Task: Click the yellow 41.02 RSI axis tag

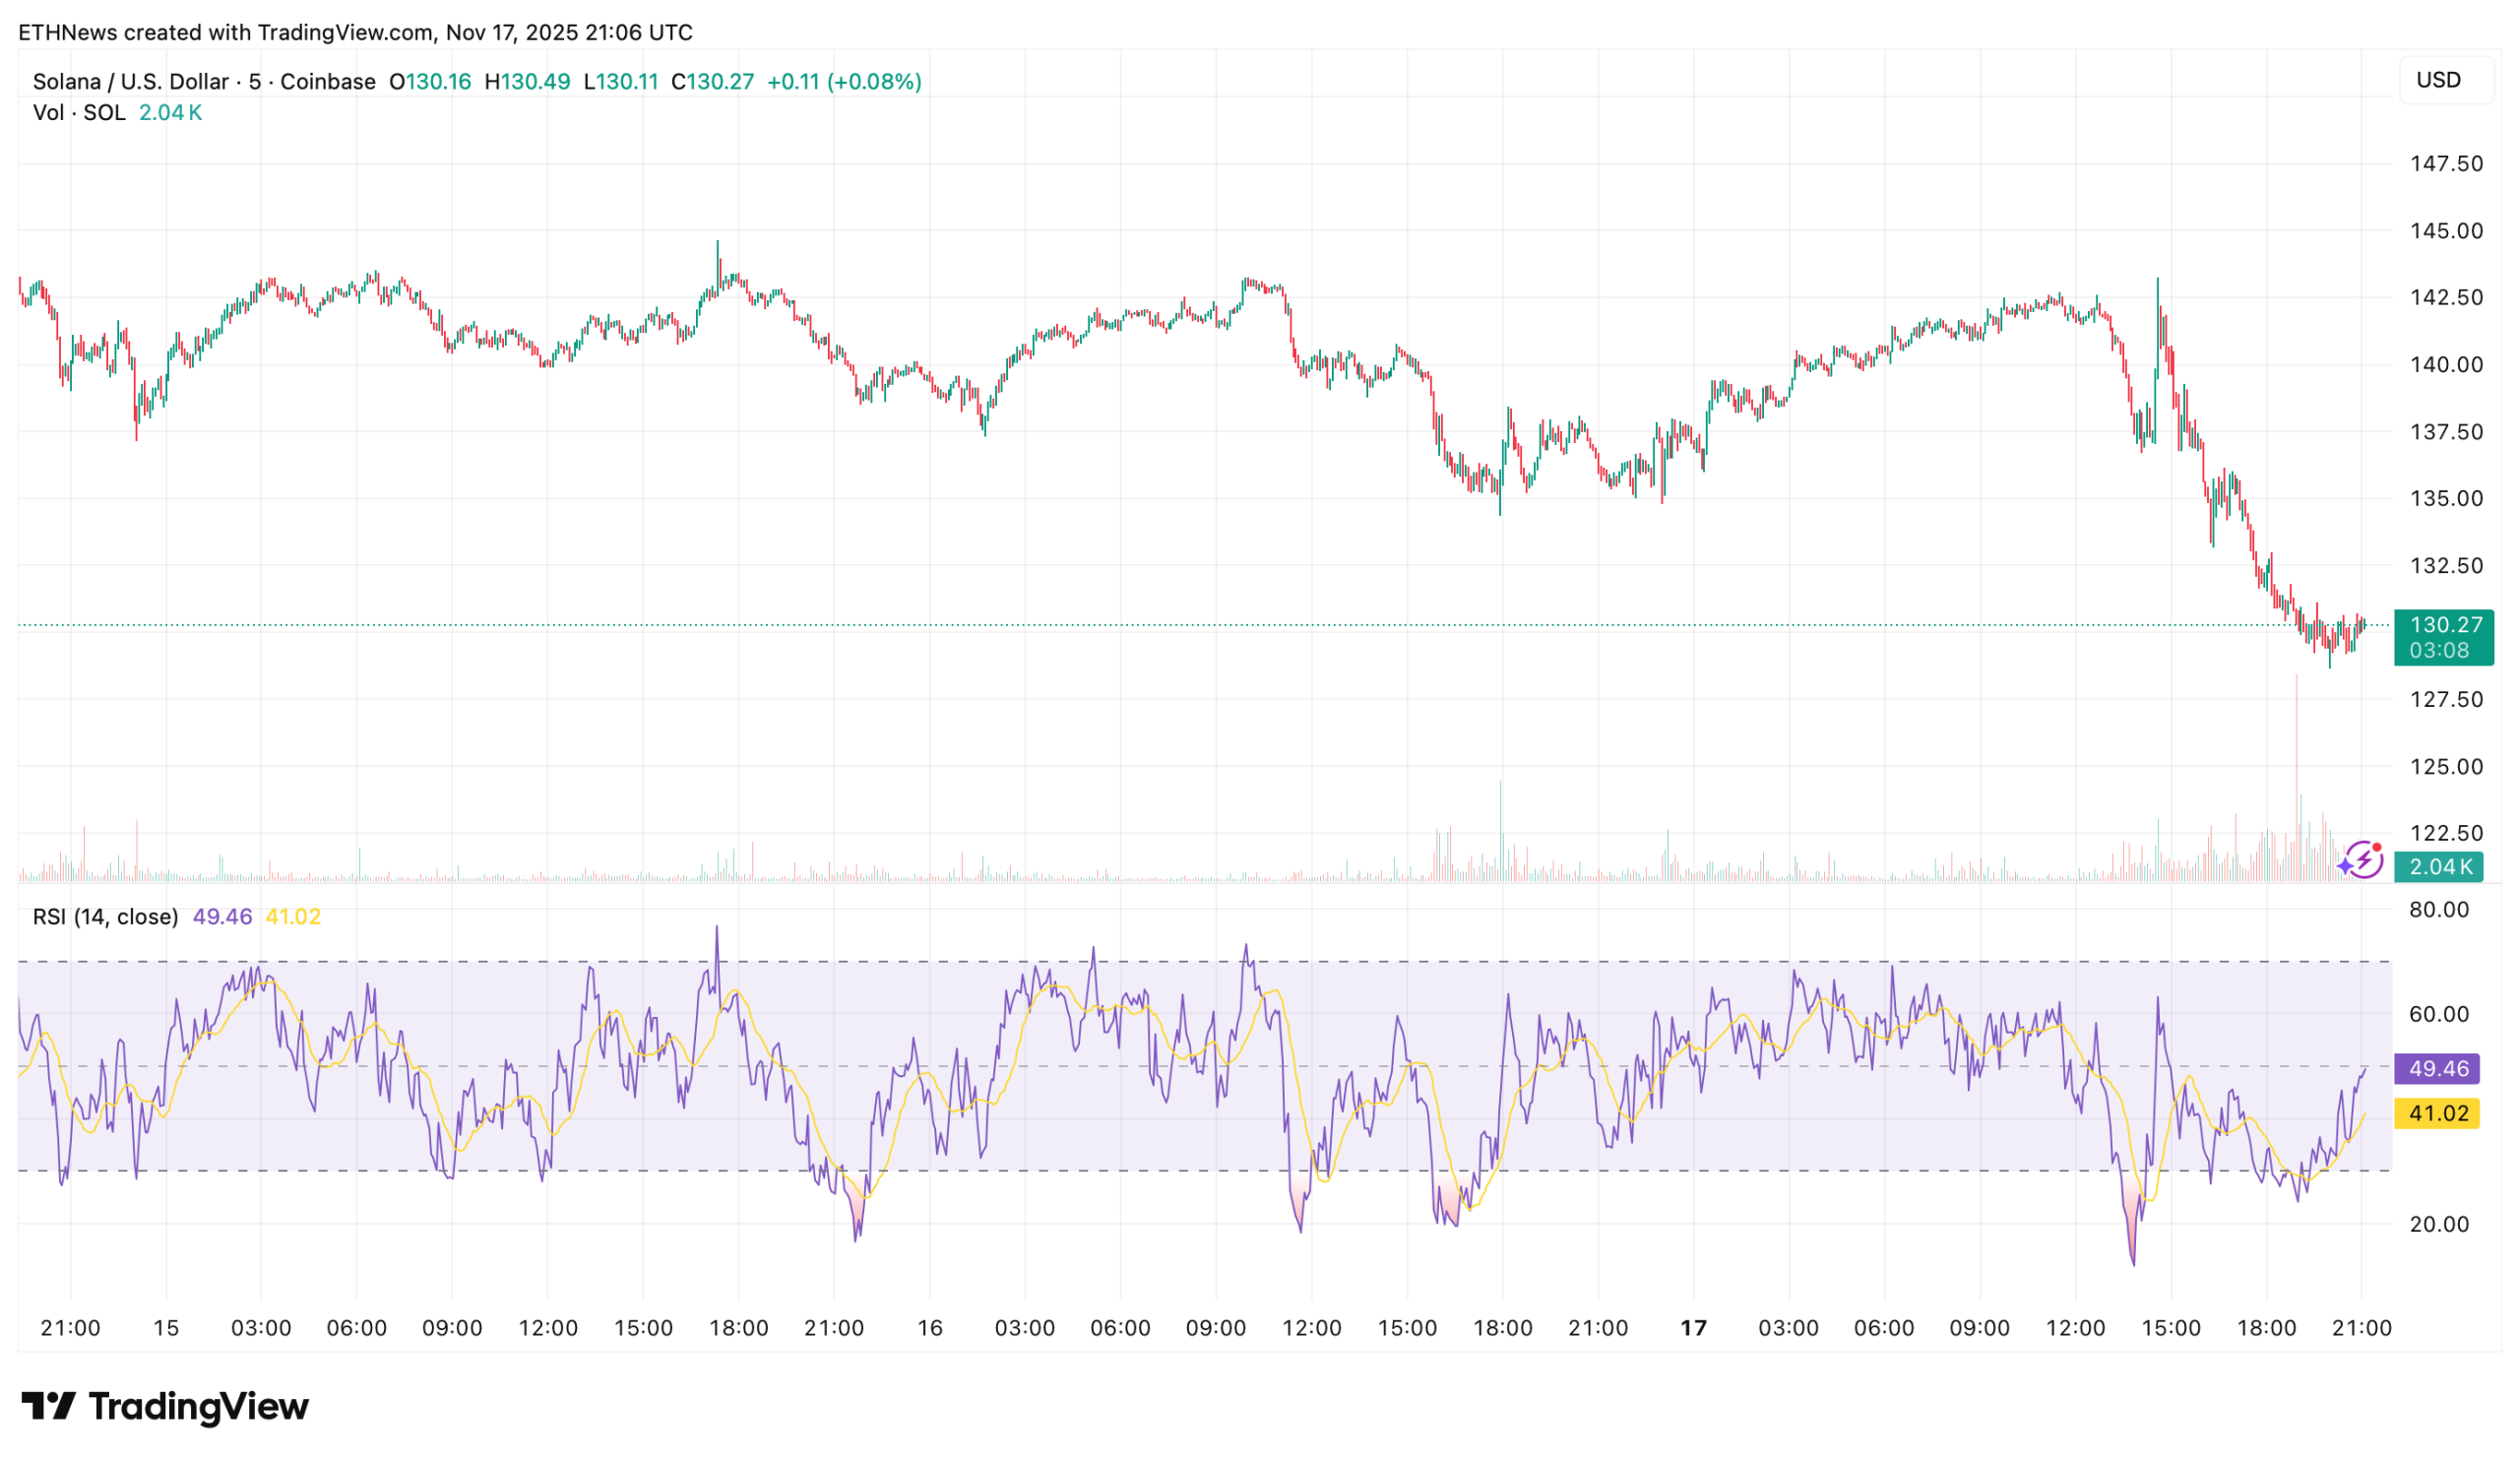Action: [x=2438, y=1113]
